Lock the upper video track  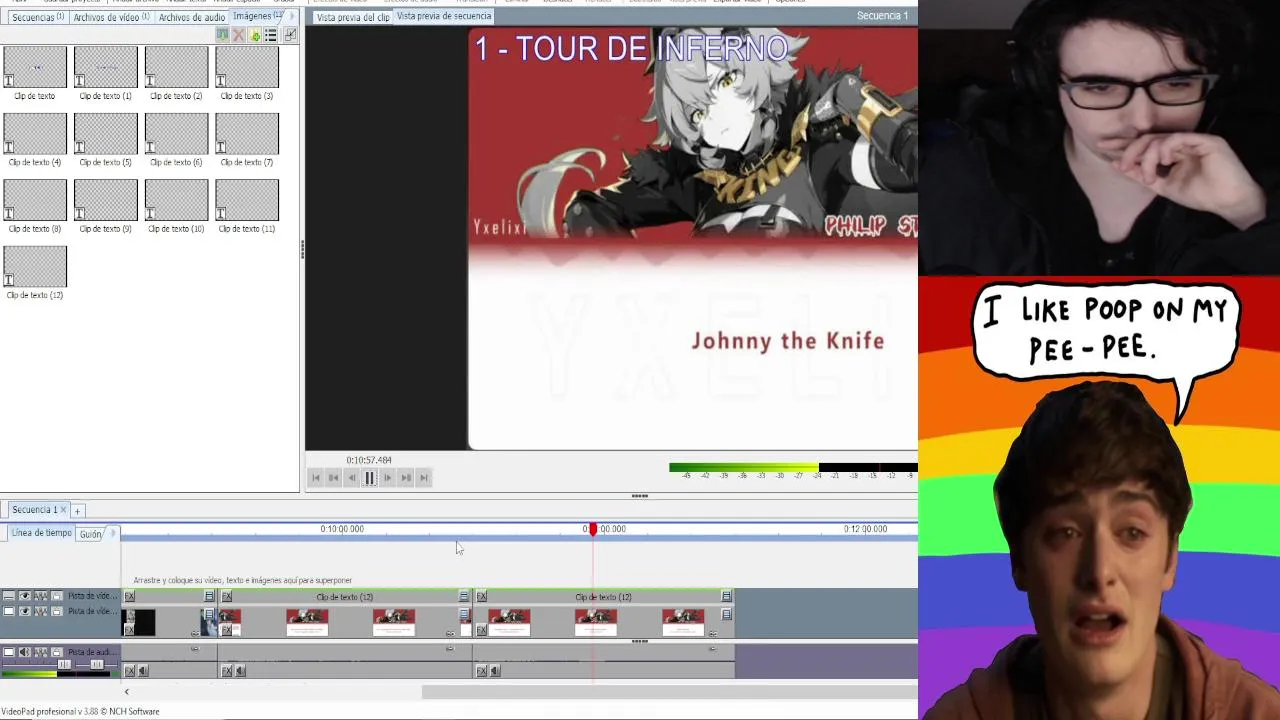[57, 596]
